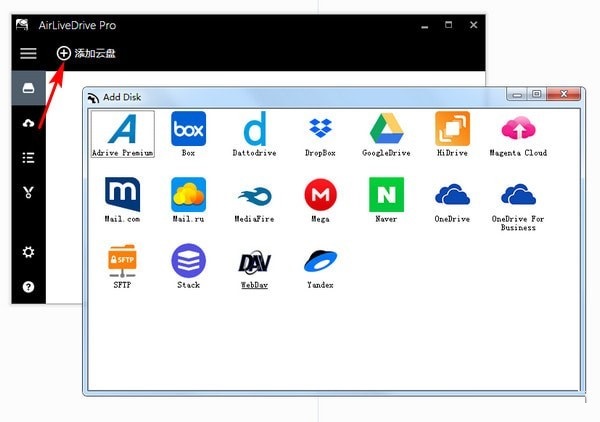Open the tools sidebar icon below list

pyautogui.click(x=28, y=192)
